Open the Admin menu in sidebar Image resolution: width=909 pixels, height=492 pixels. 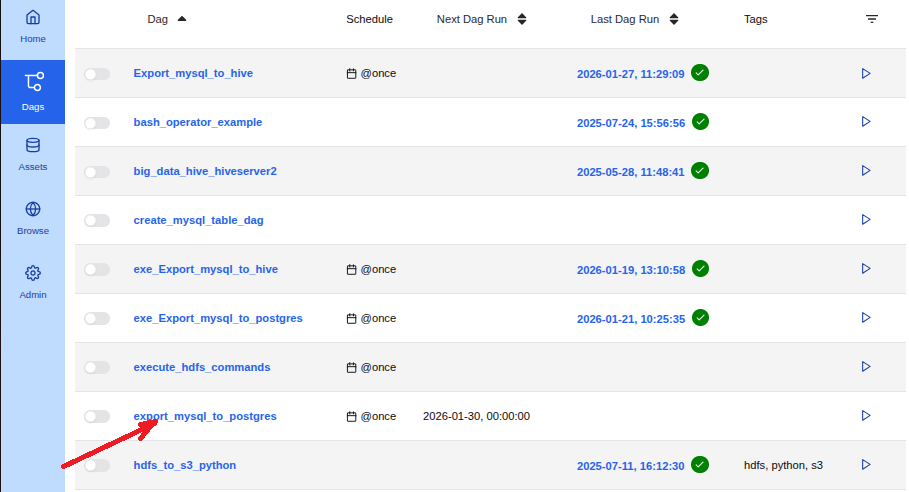tap(33, 282)
